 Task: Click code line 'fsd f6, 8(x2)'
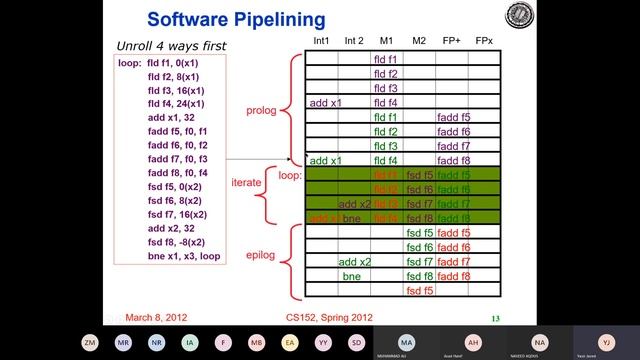click(175, 201)
